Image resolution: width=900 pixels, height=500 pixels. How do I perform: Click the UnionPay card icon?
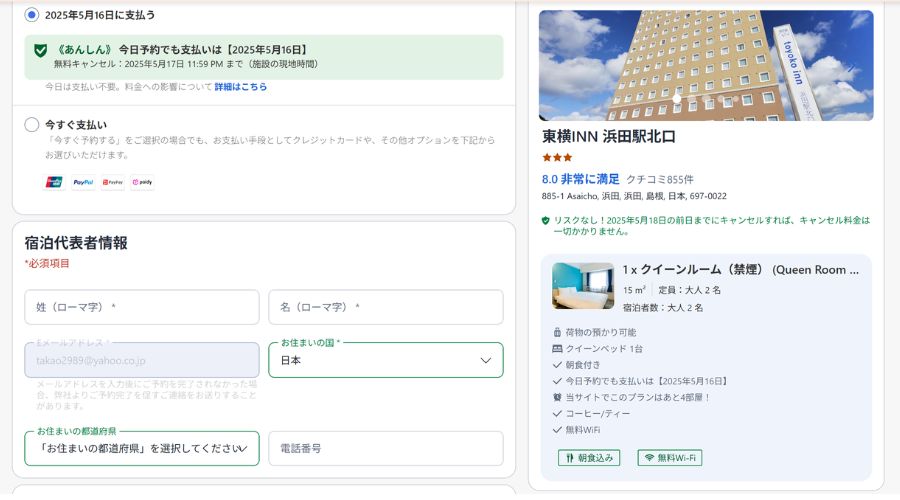click(x=55, y=182)
